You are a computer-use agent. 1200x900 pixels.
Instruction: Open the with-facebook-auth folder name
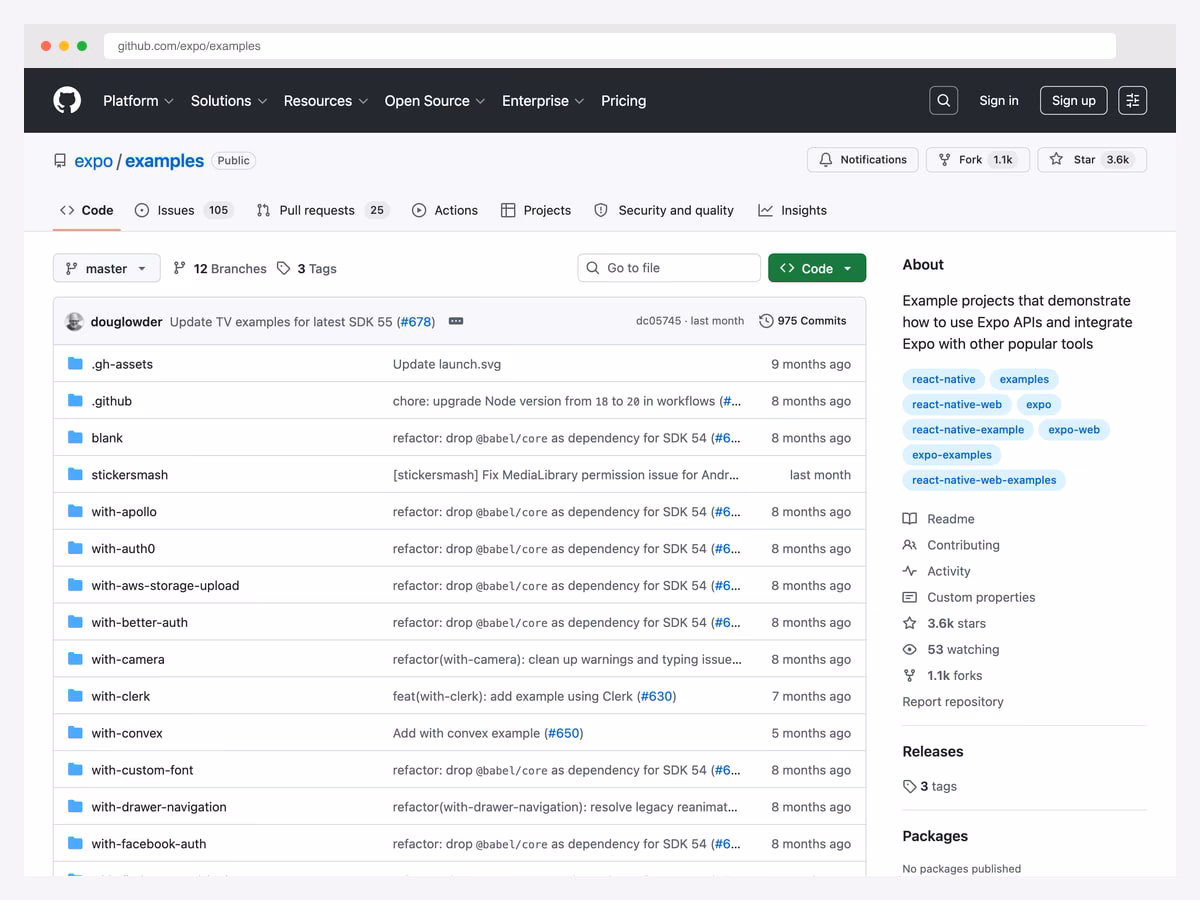click(149, 844)
